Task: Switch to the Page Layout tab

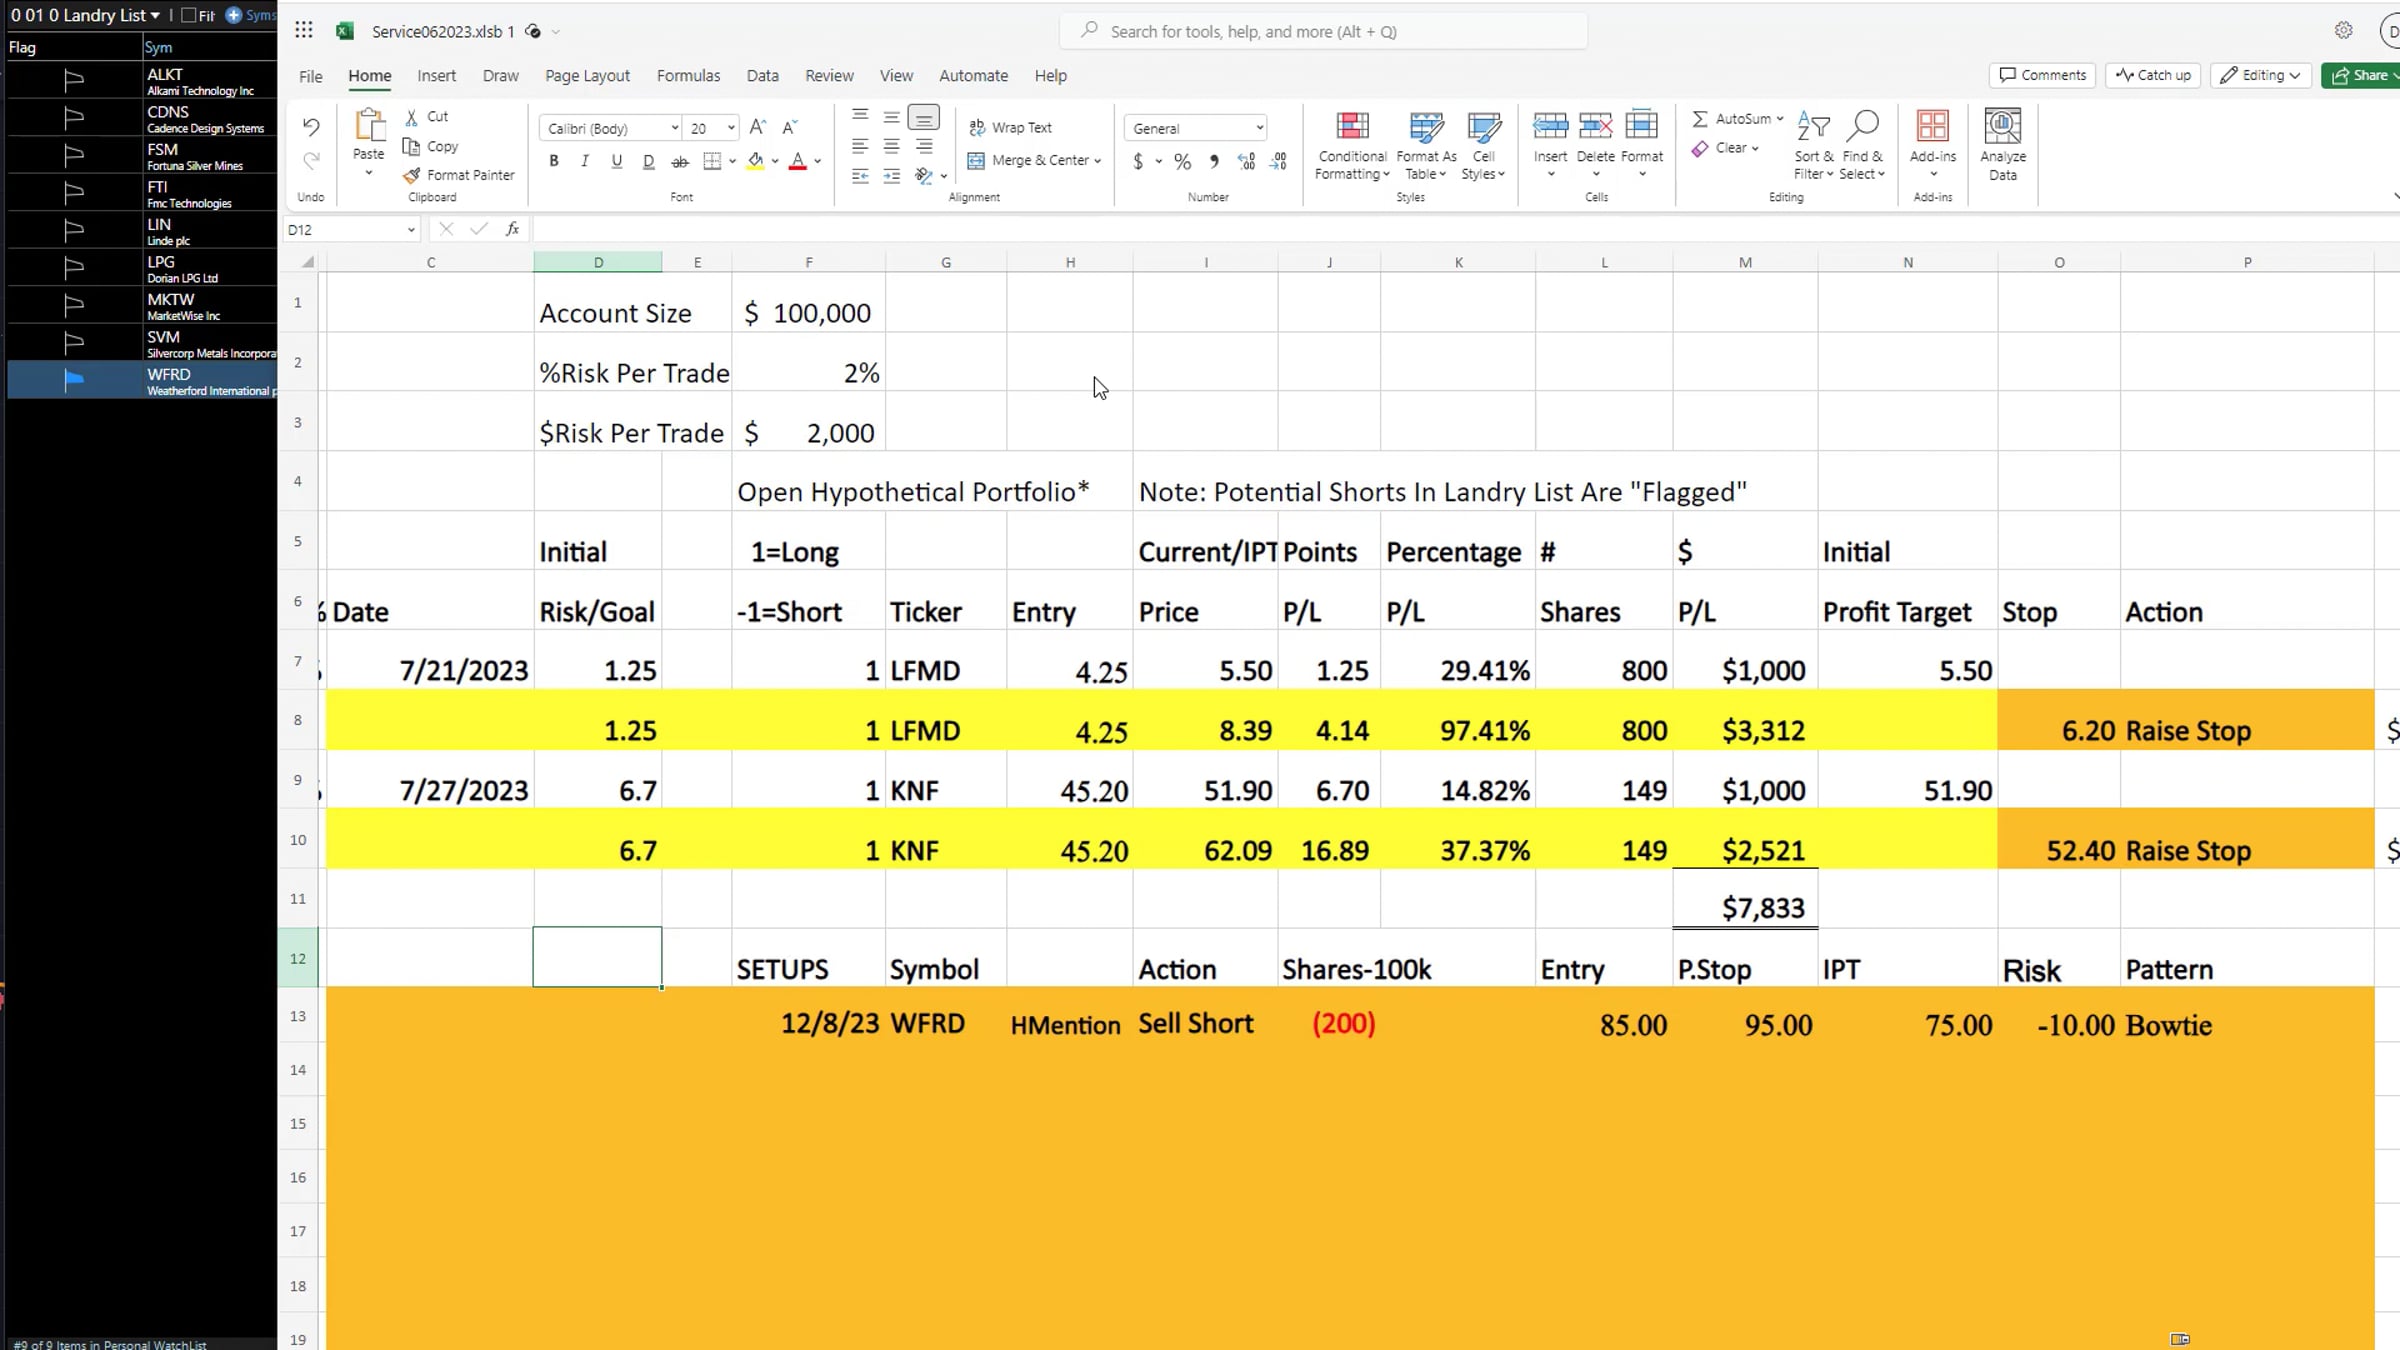Action: pyautogui.click(x=587, y=75)
